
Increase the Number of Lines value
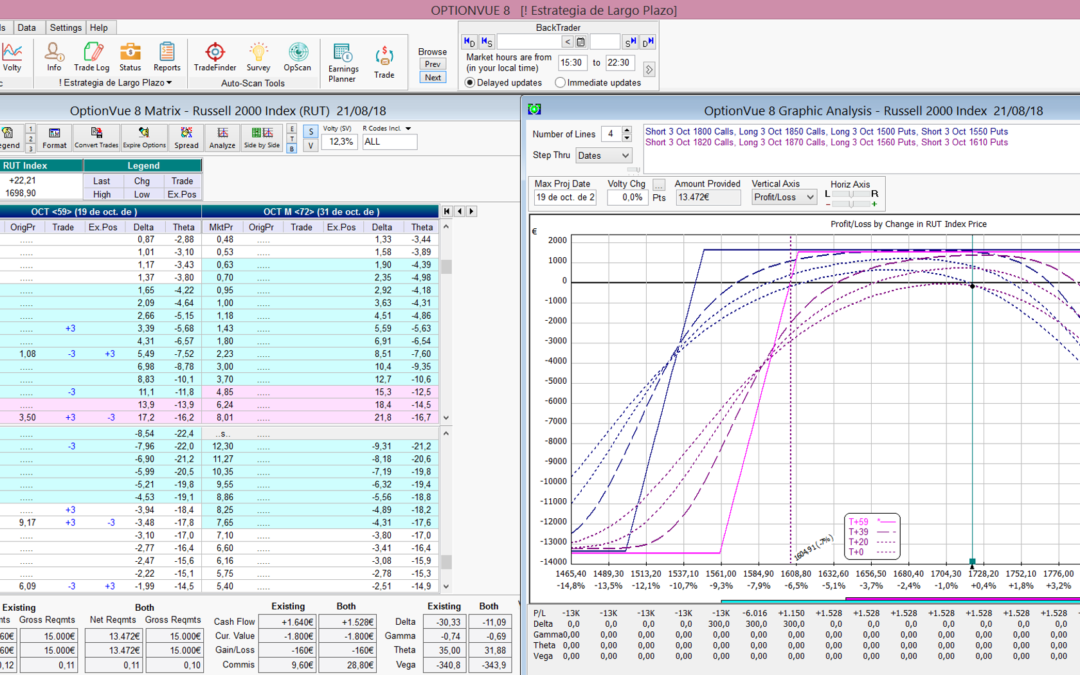[627, 130]
